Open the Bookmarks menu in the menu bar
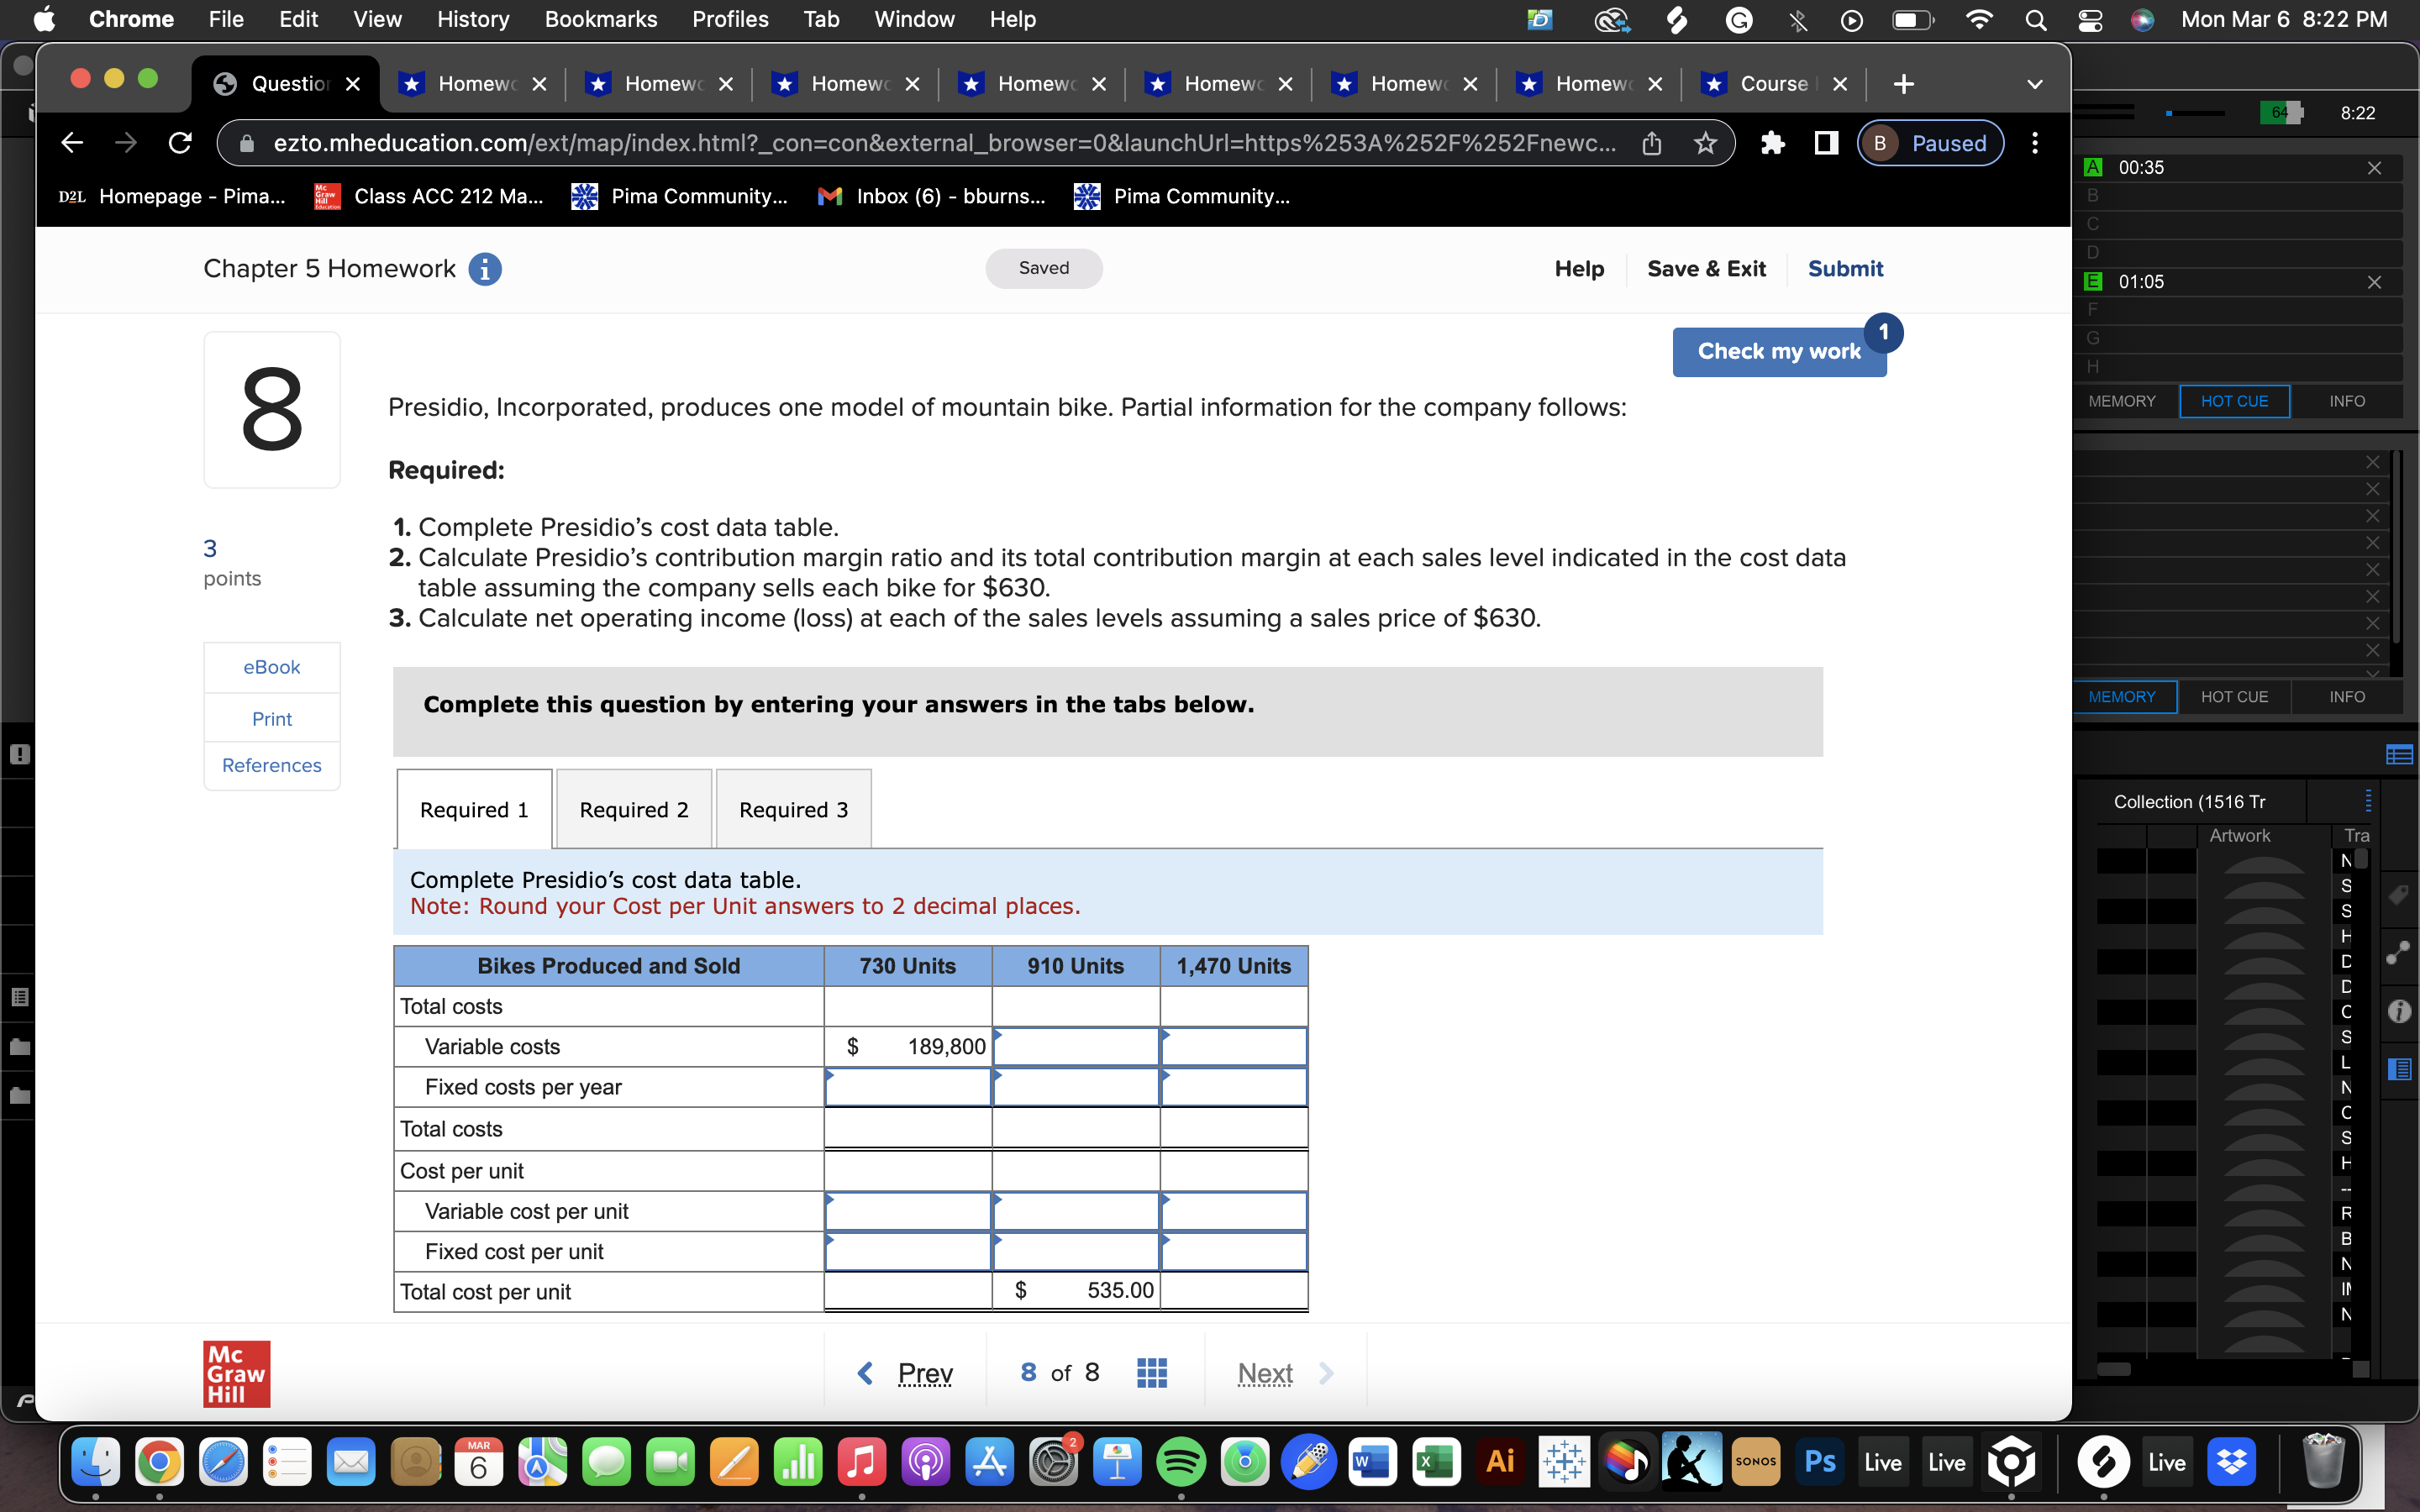Viewport: 2420px width, 1512px height. (x=600, y=19)
